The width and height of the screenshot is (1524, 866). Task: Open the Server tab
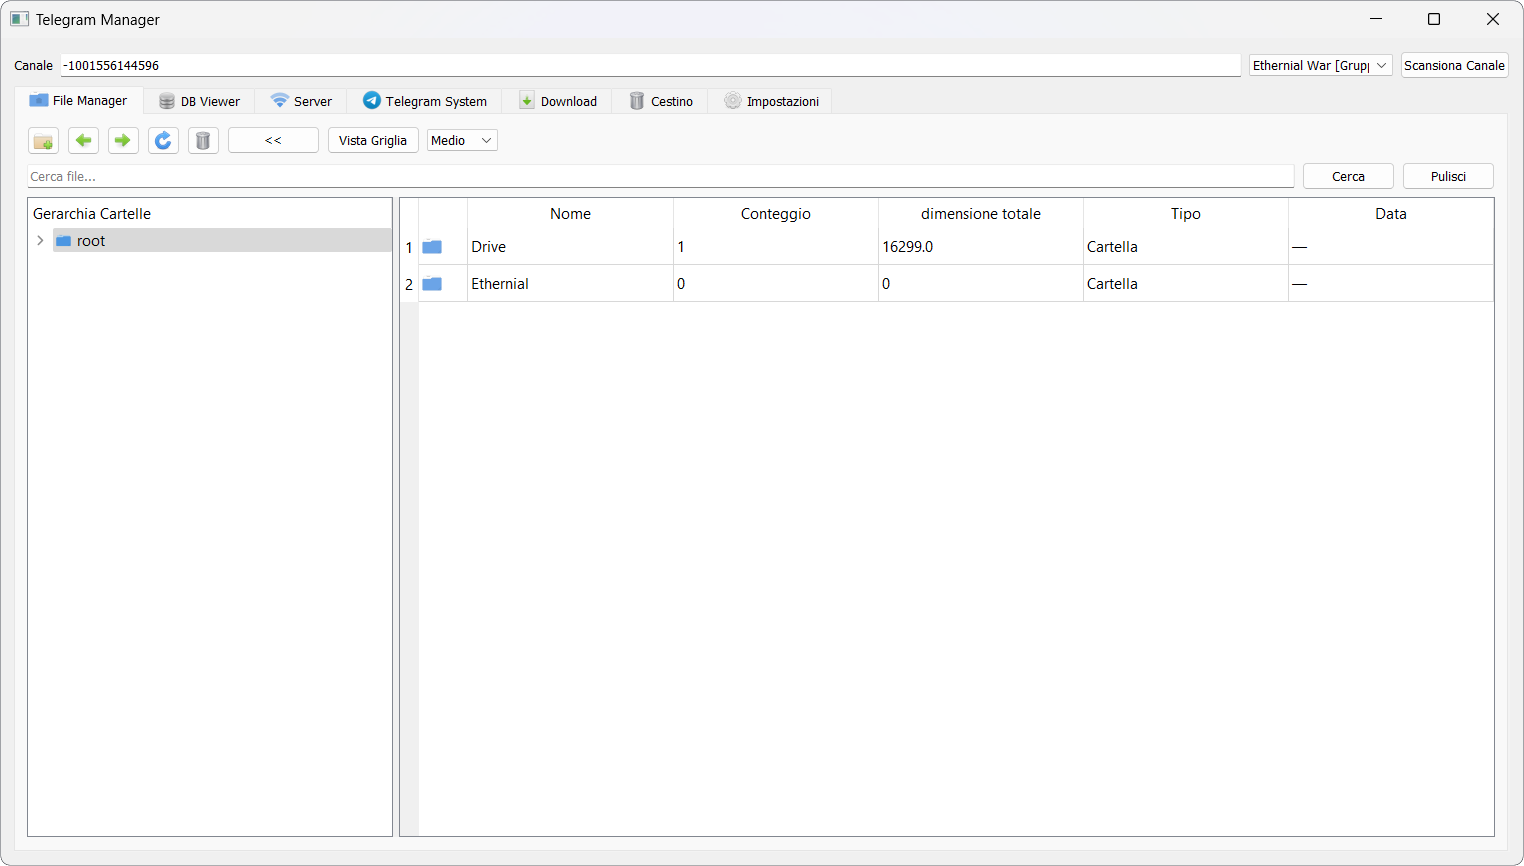click(301, 101)
